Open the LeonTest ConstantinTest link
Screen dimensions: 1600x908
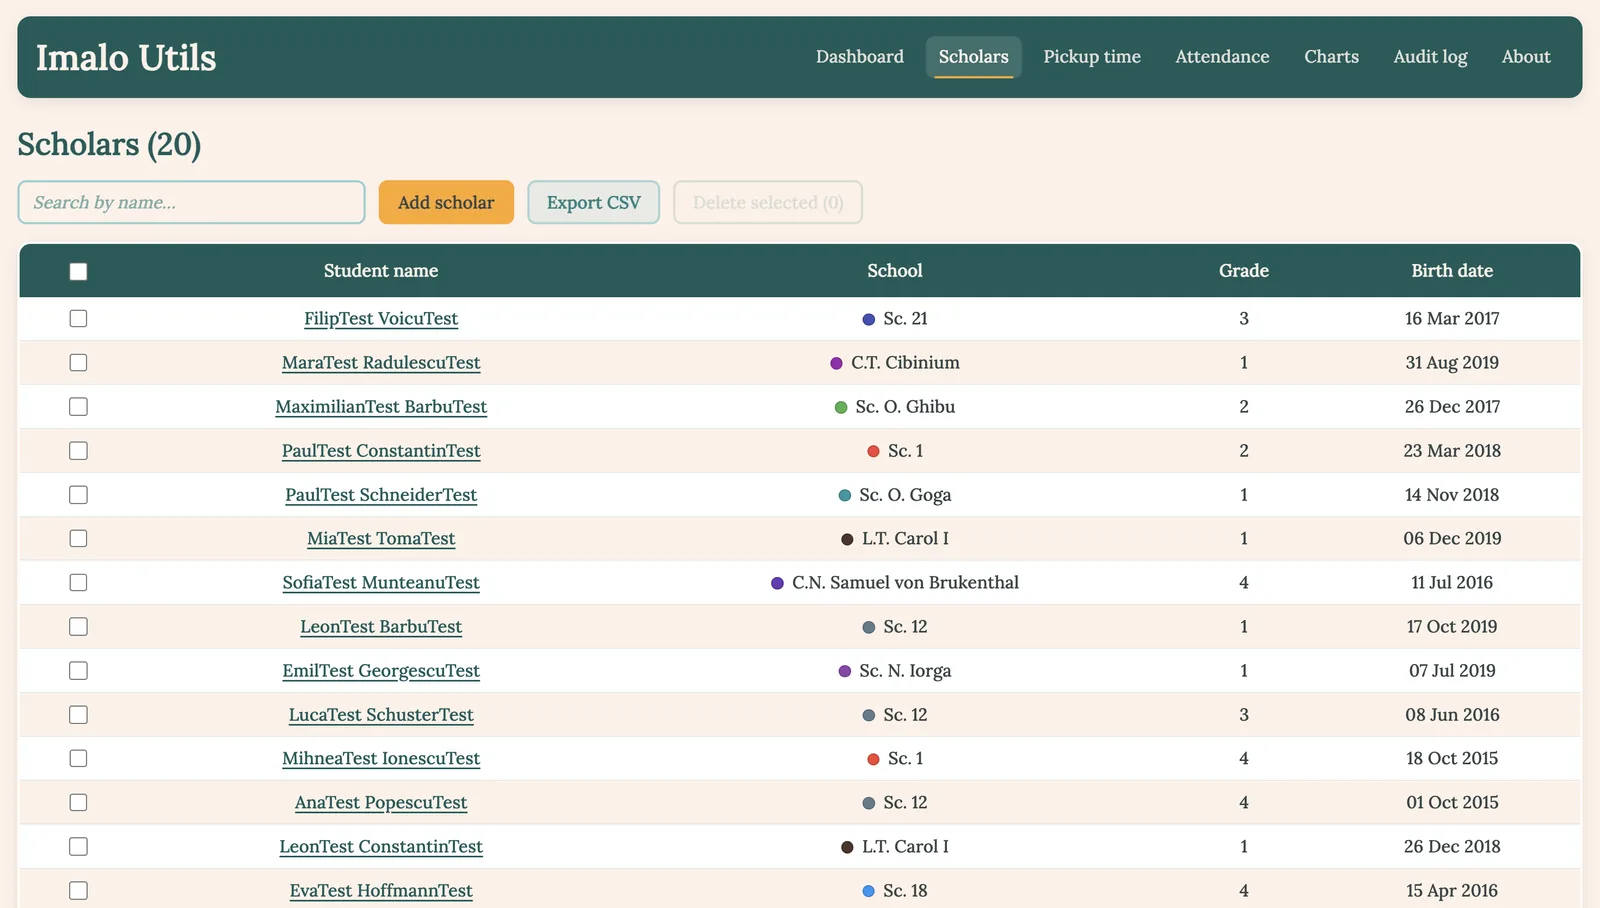381,847
